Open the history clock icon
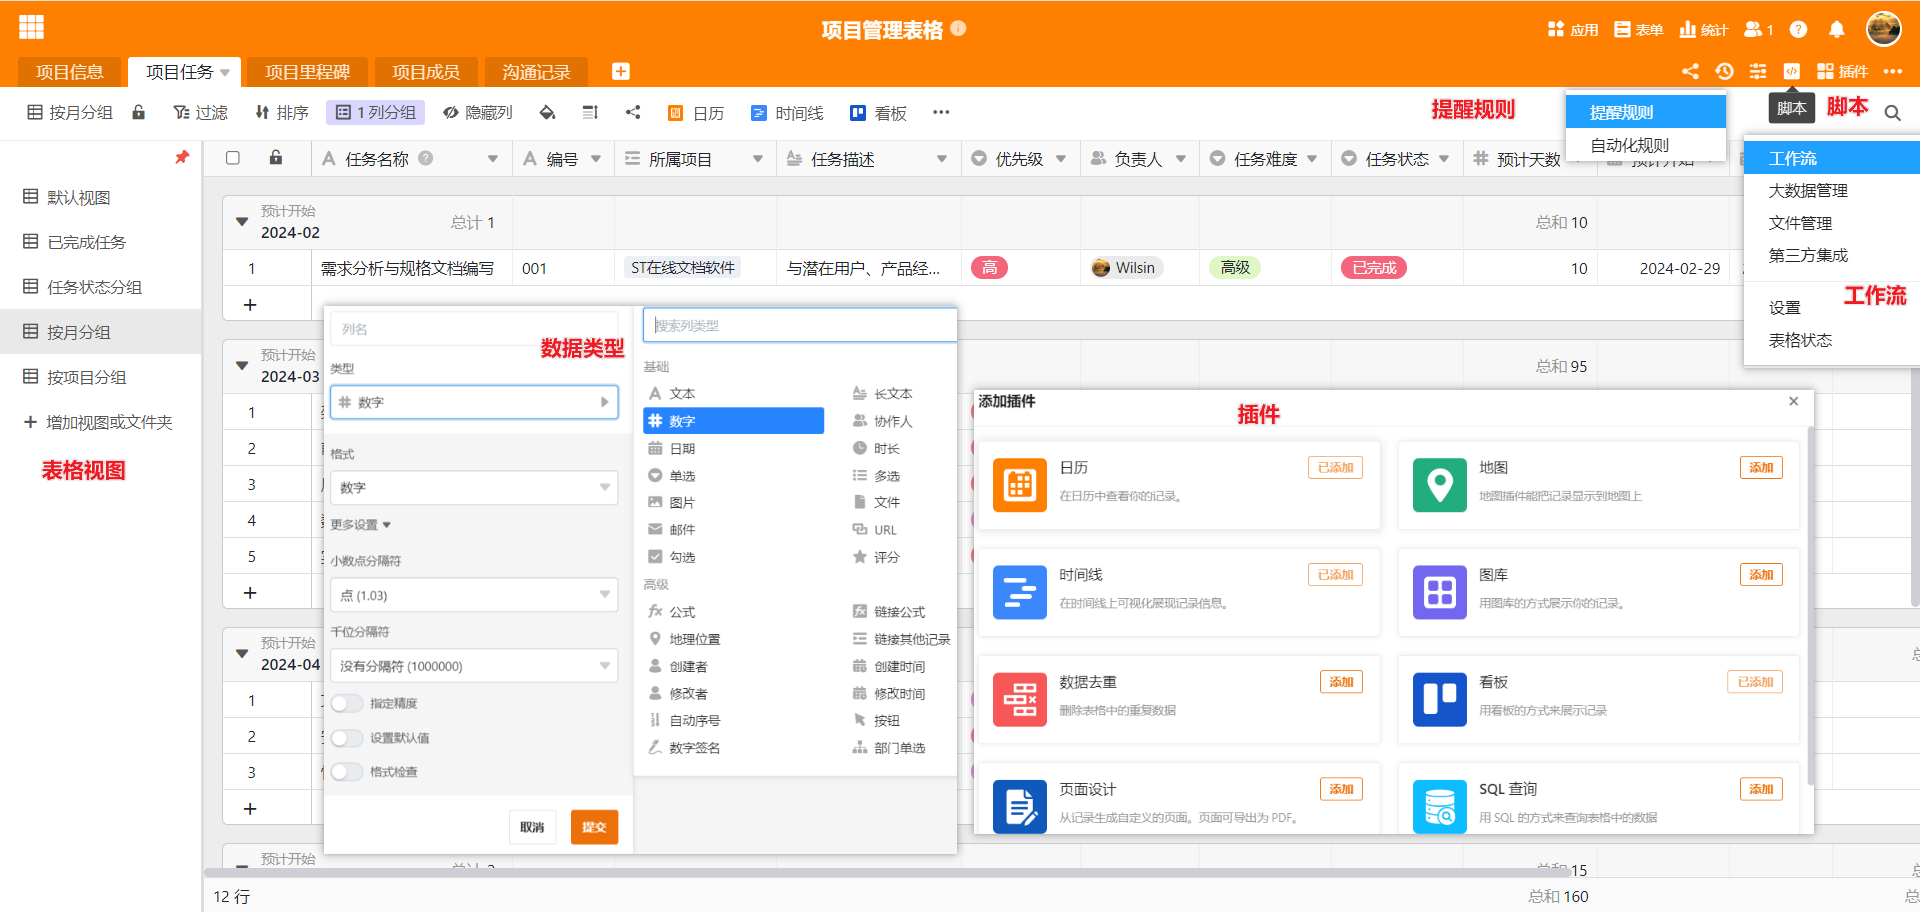 [x=1724, y=71]
